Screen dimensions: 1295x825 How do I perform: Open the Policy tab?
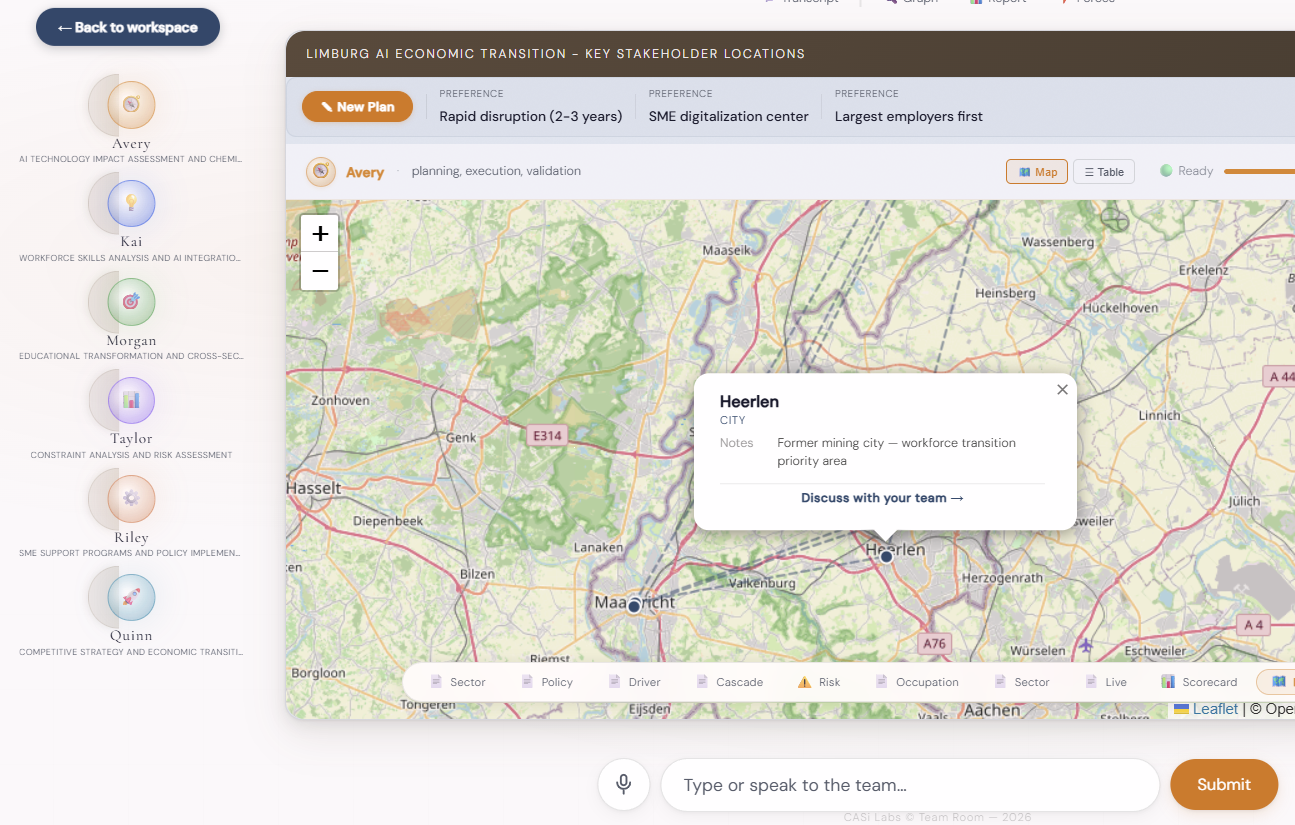tap(547, 682)
